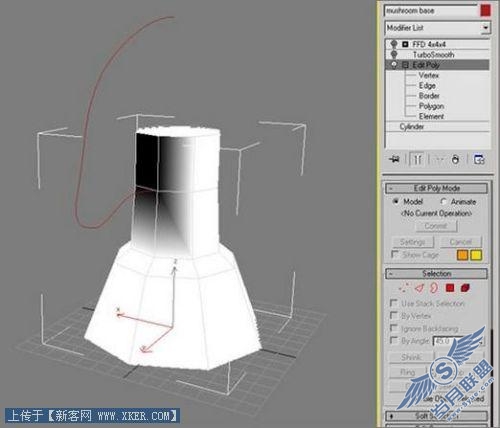This screenshot has height=428, width=500.
Task: Expand the Soft Selection rollout
Action: point(436,416)
